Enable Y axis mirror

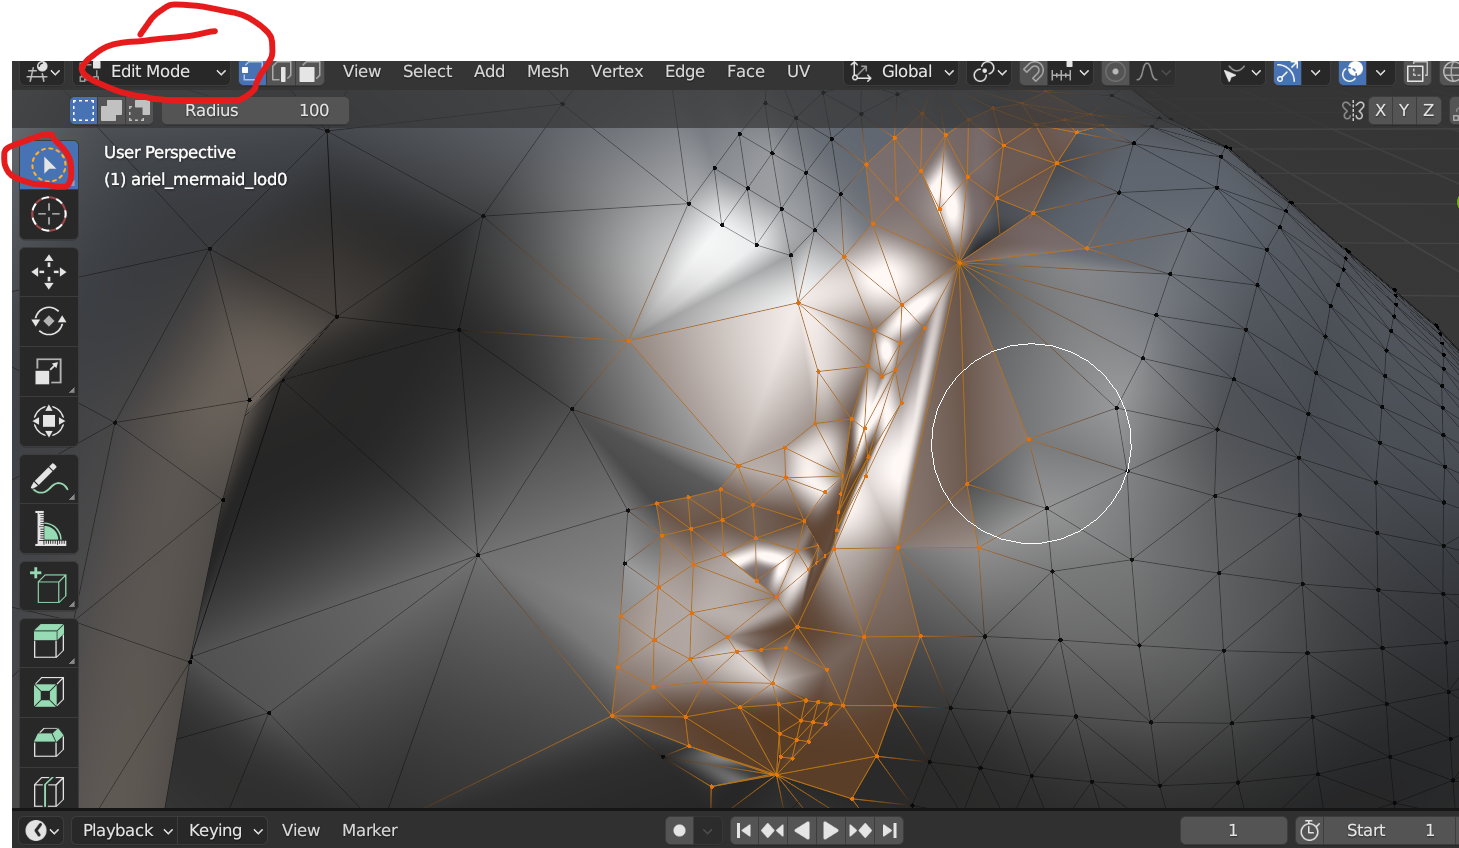(x=1404, y=110)
